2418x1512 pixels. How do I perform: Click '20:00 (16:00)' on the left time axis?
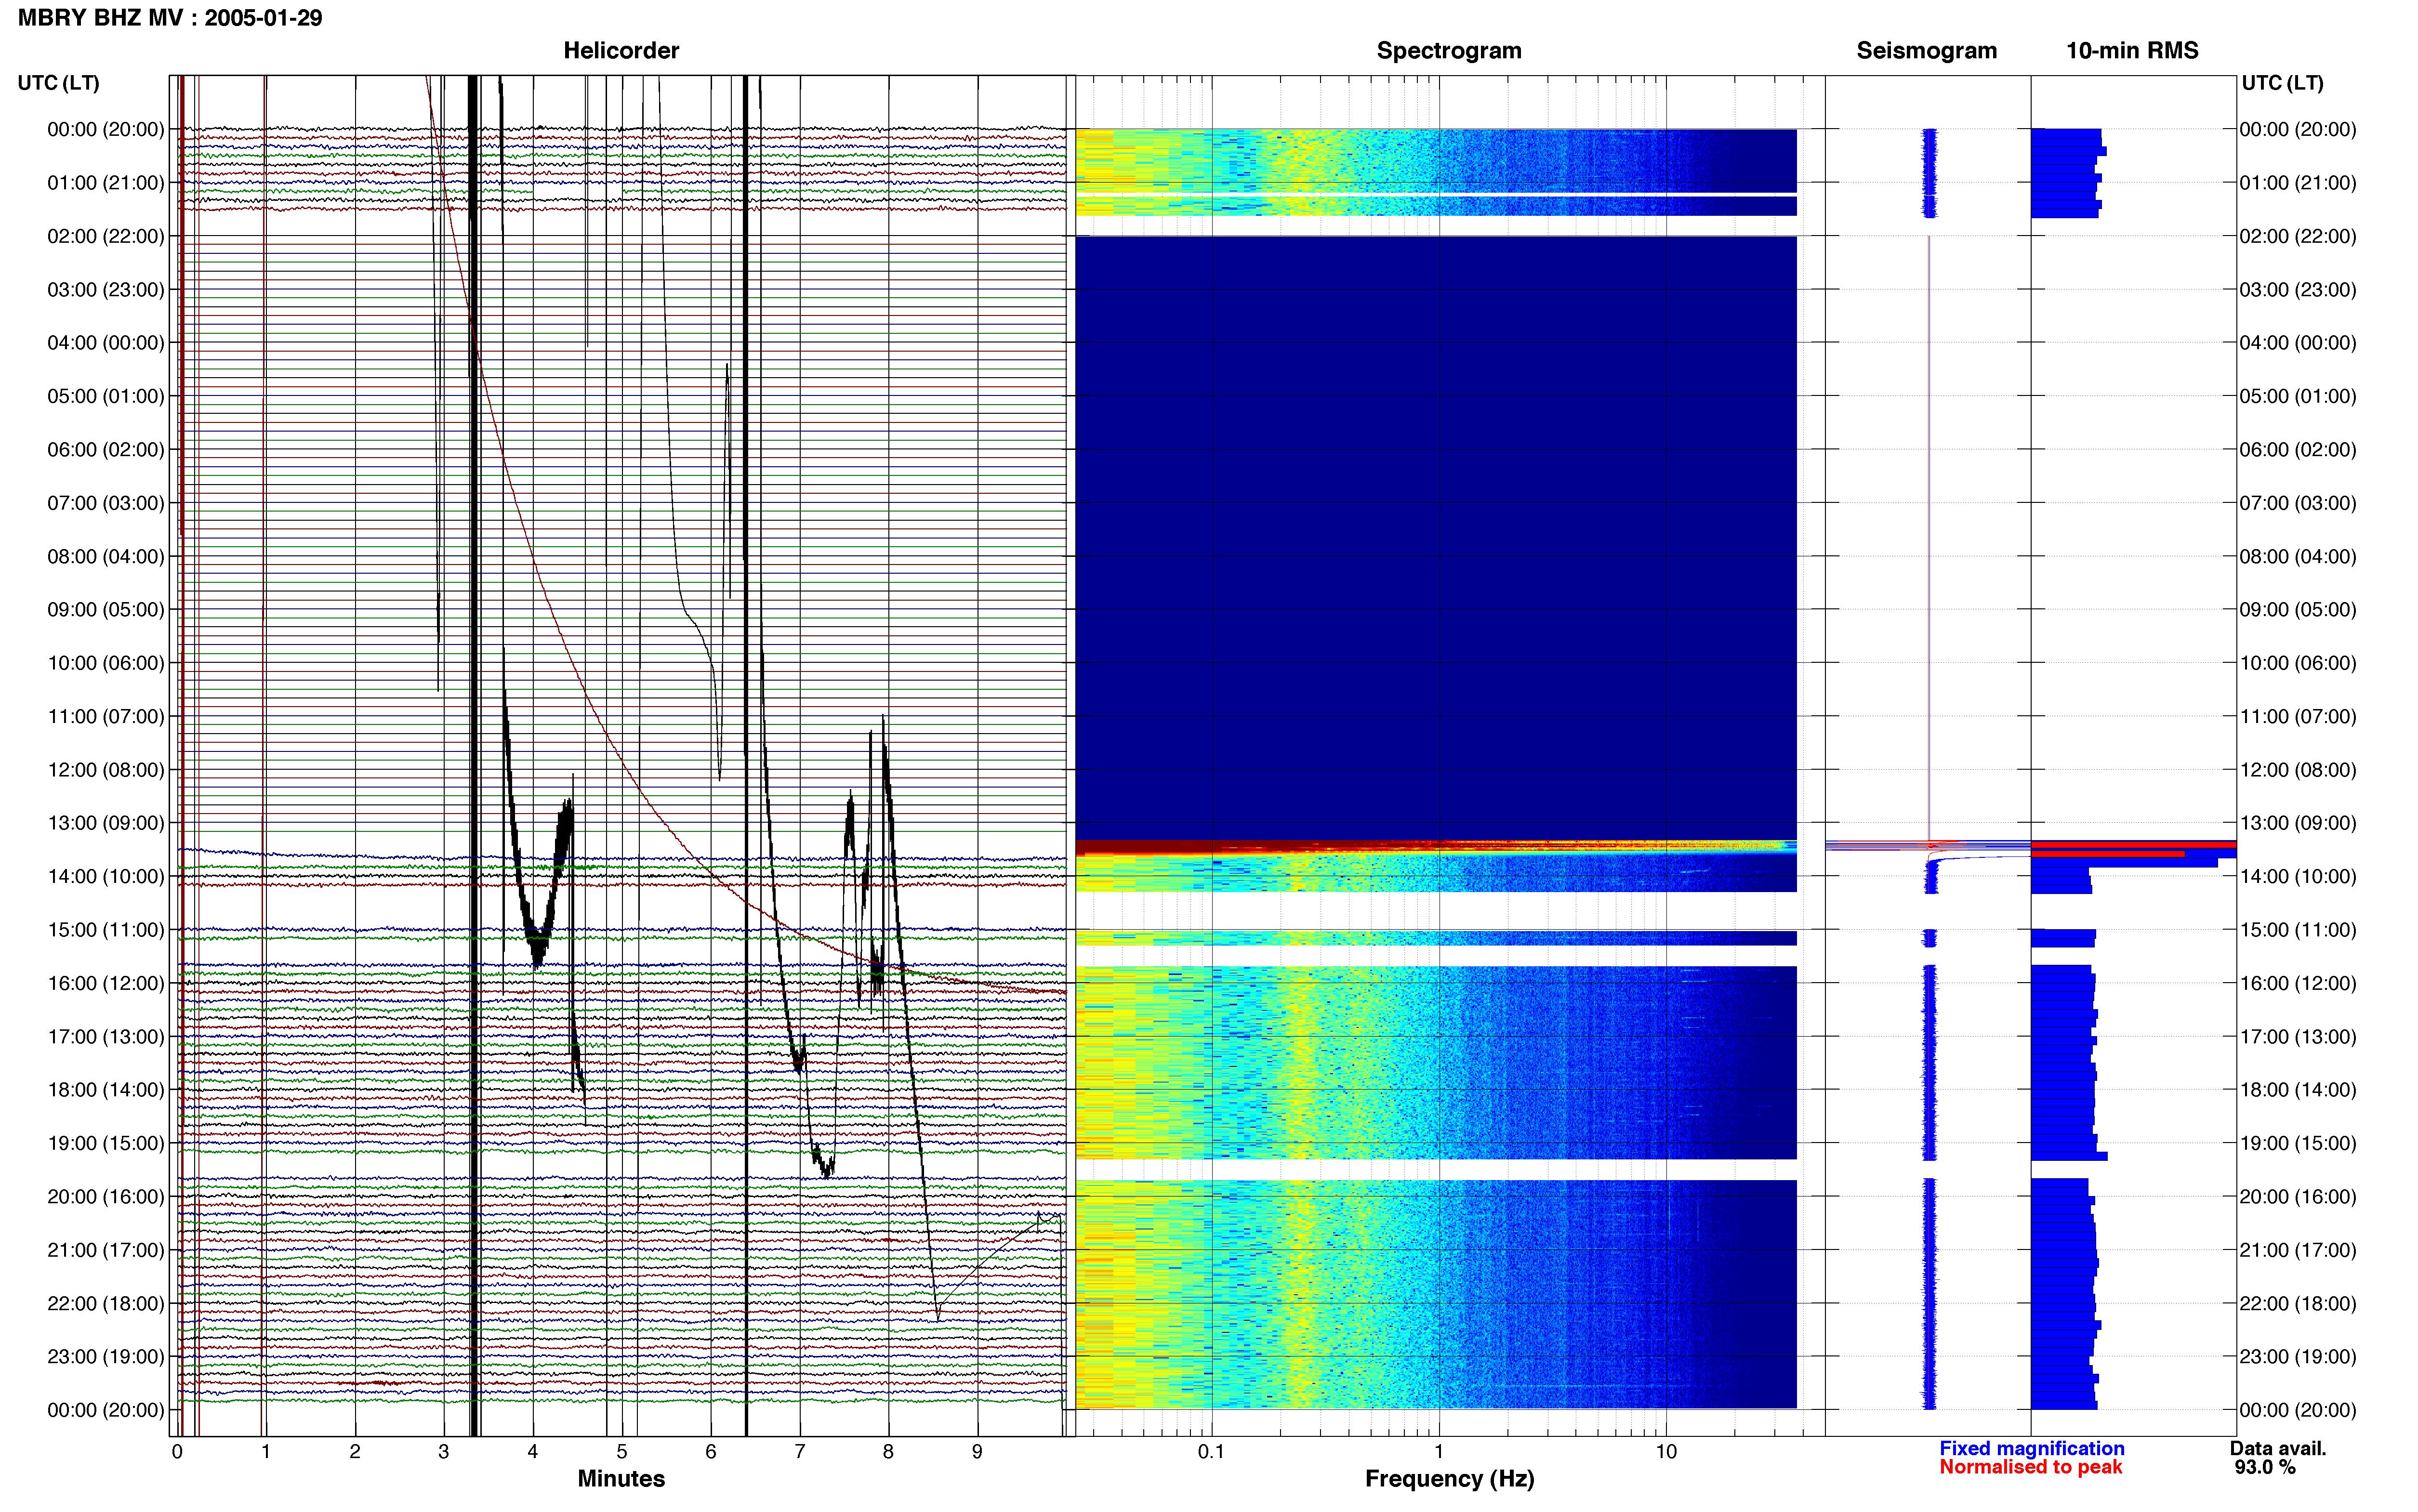(x=106, y=1197)
